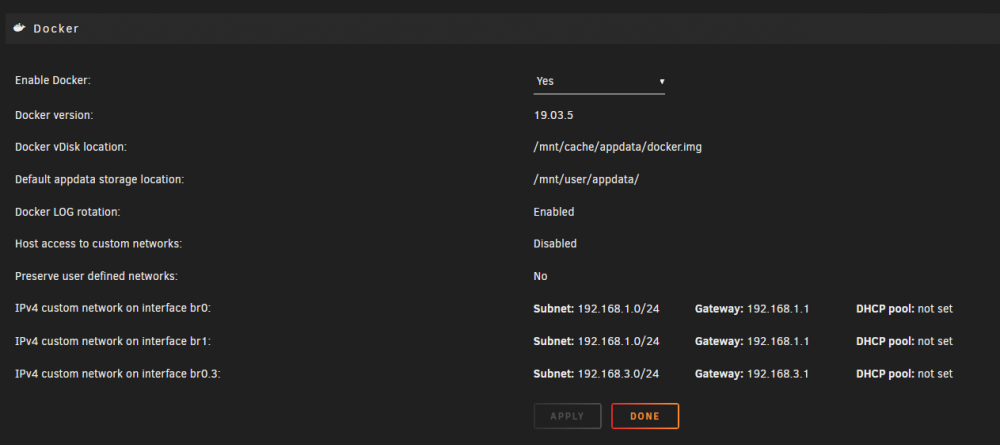Click the Docker LOG rotation label
Screen dimensions: 1000x445
click(68, 212)
